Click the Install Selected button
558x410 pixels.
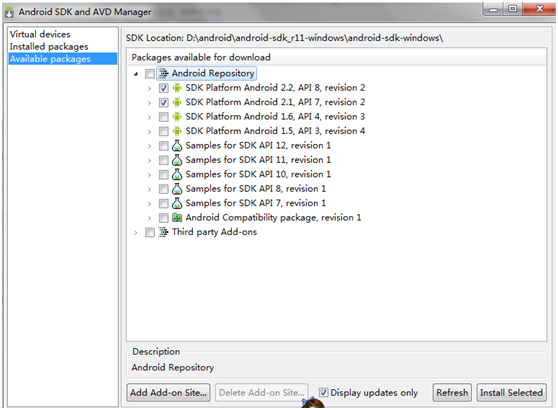[511, 393]
